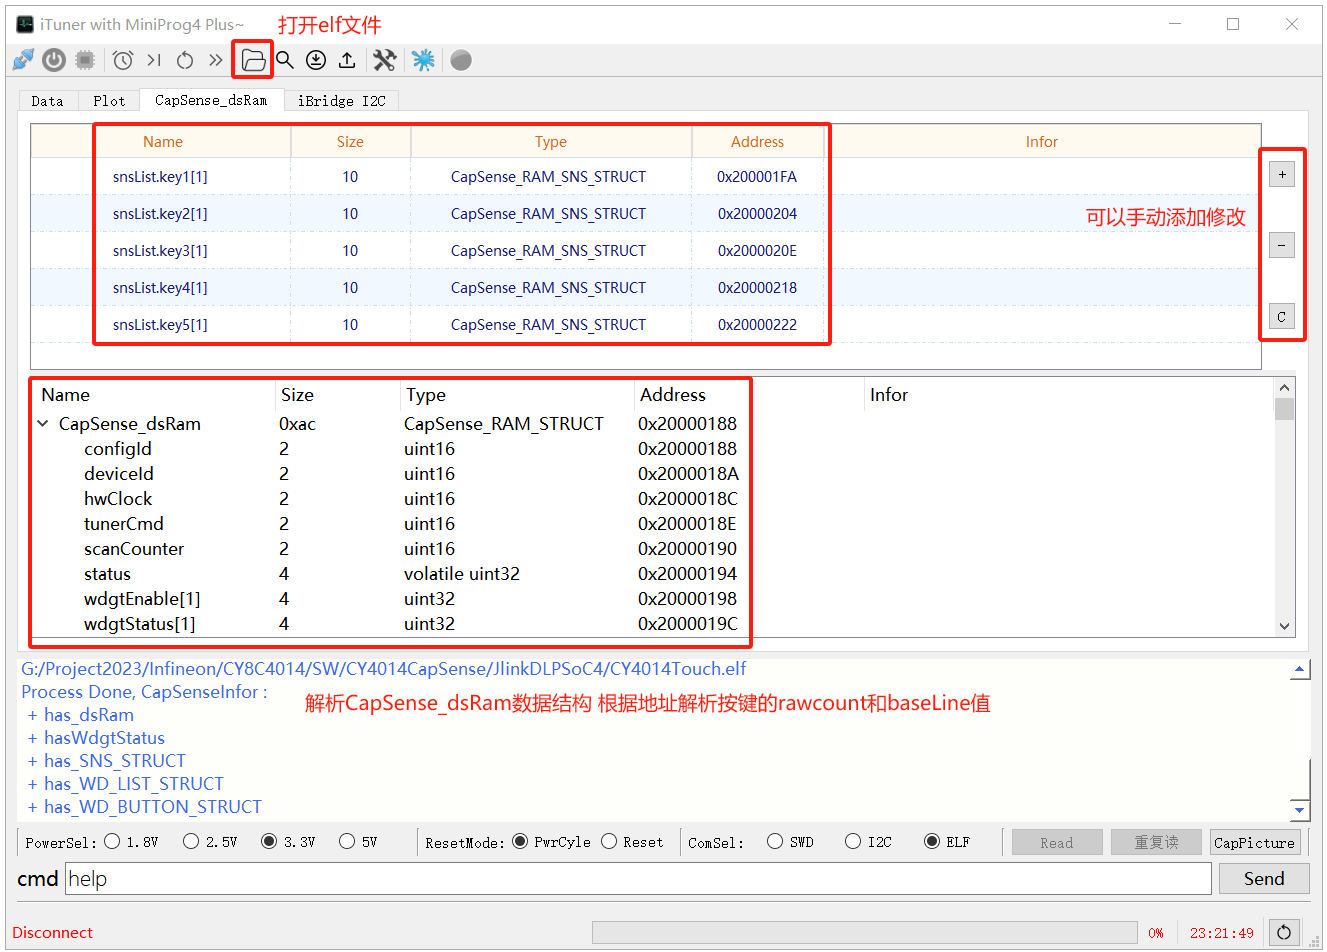Screen dimensions: 1327x952
Task: Select the CapSense_dsRam tab
Action: pos(211,100)
